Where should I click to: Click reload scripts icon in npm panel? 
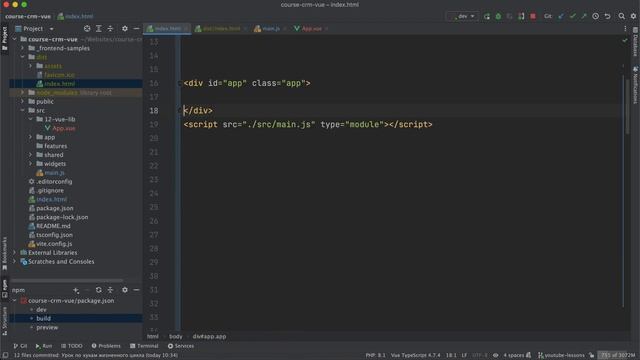pos(98,290)
